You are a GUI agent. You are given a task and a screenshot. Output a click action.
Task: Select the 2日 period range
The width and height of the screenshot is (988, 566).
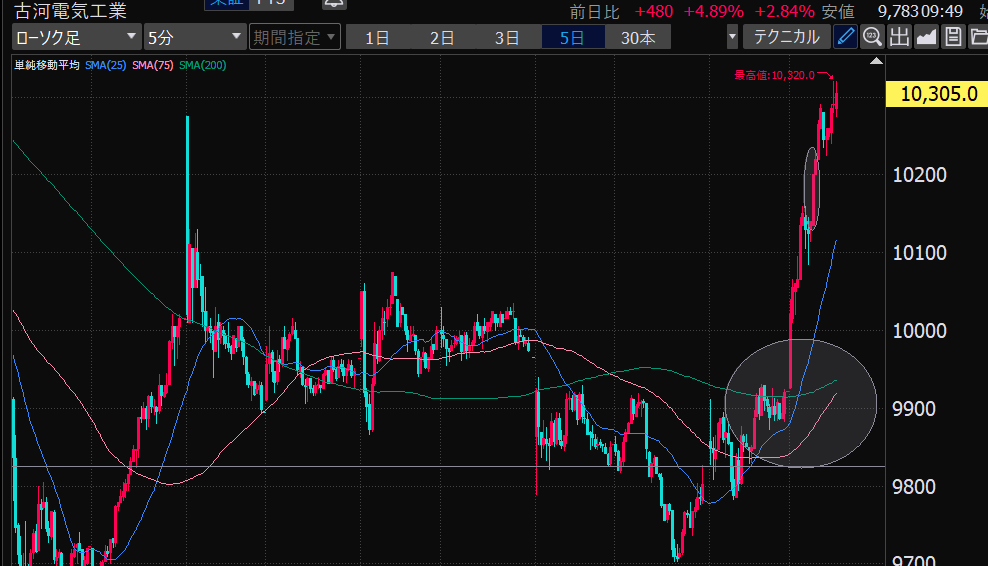[x=442, y=38]
